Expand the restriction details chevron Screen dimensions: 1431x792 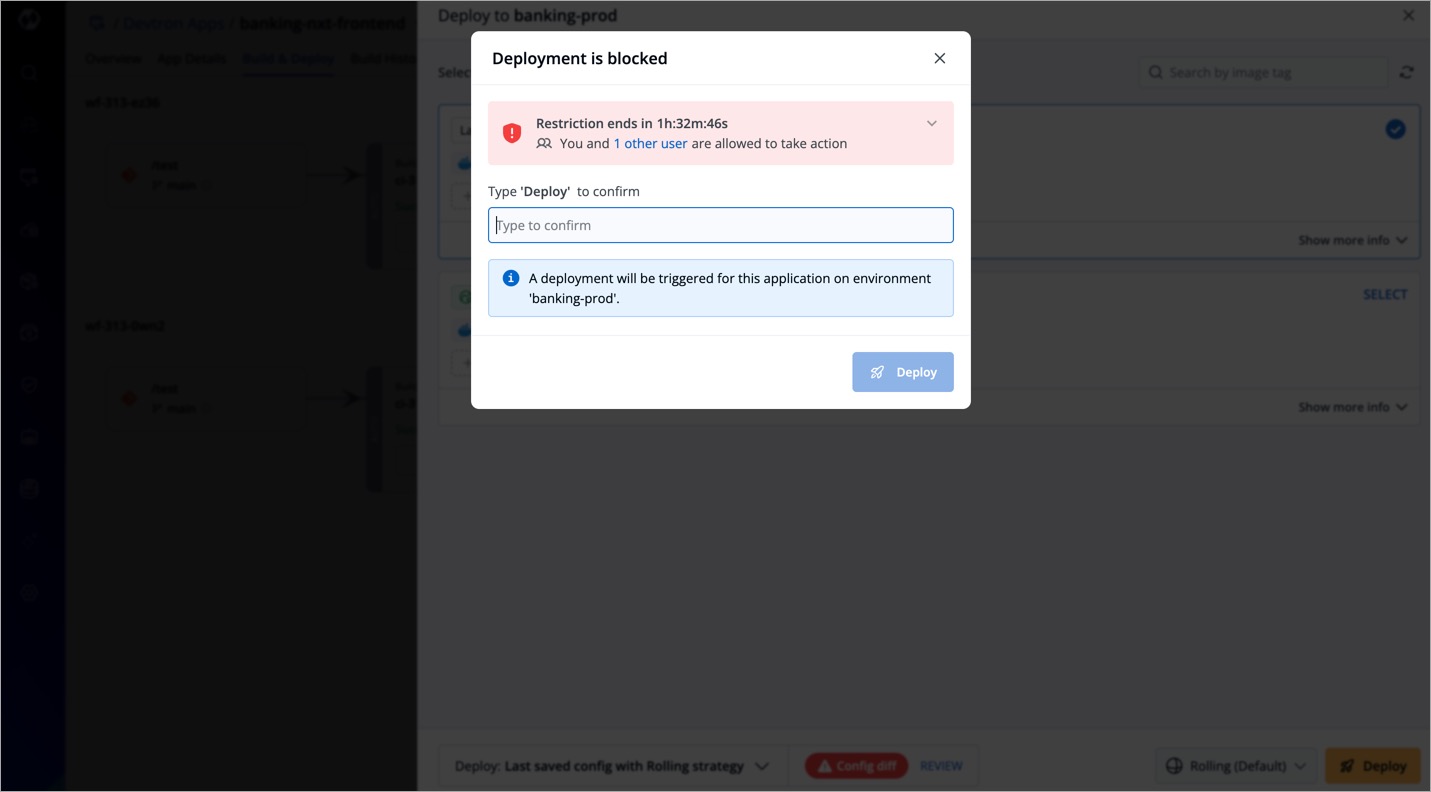pos(931,124)
